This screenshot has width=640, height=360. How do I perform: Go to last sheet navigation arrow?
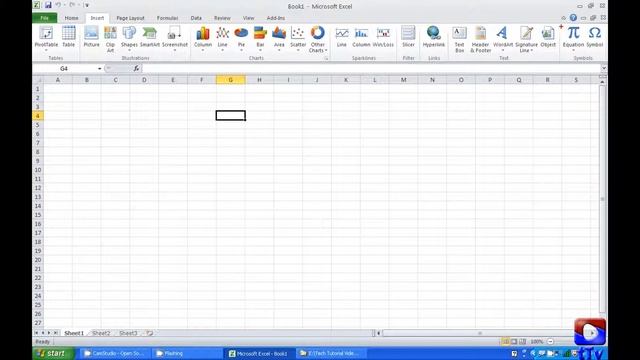tap(56, 333)
